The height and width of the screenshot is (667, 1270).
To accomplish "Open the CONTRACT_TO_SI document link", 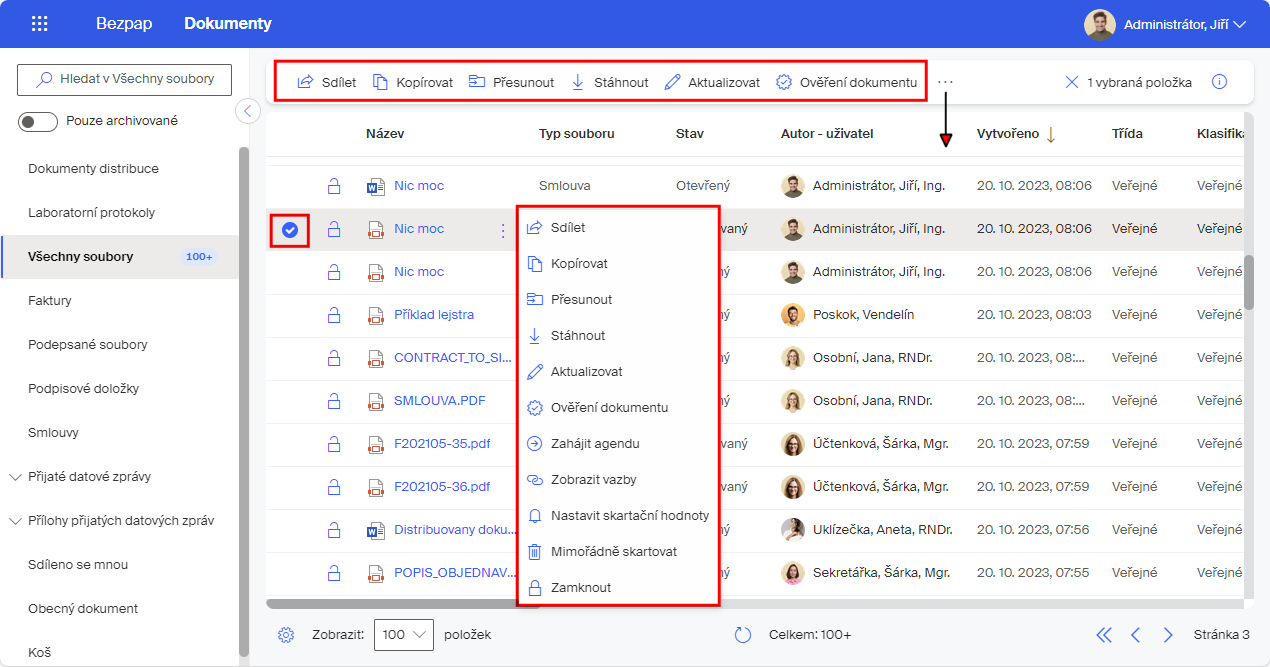I will [454, 358].
